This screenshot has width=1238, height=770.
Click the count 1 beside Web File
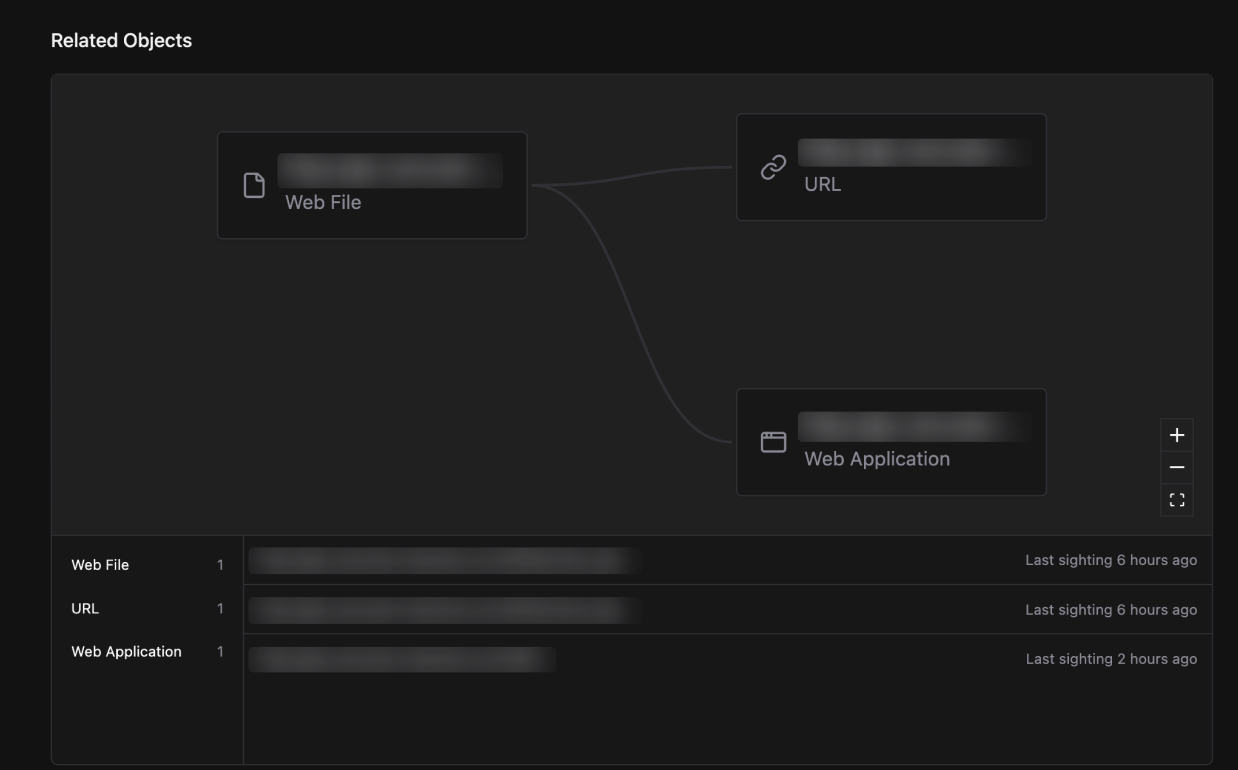click(x=220, y=565)
